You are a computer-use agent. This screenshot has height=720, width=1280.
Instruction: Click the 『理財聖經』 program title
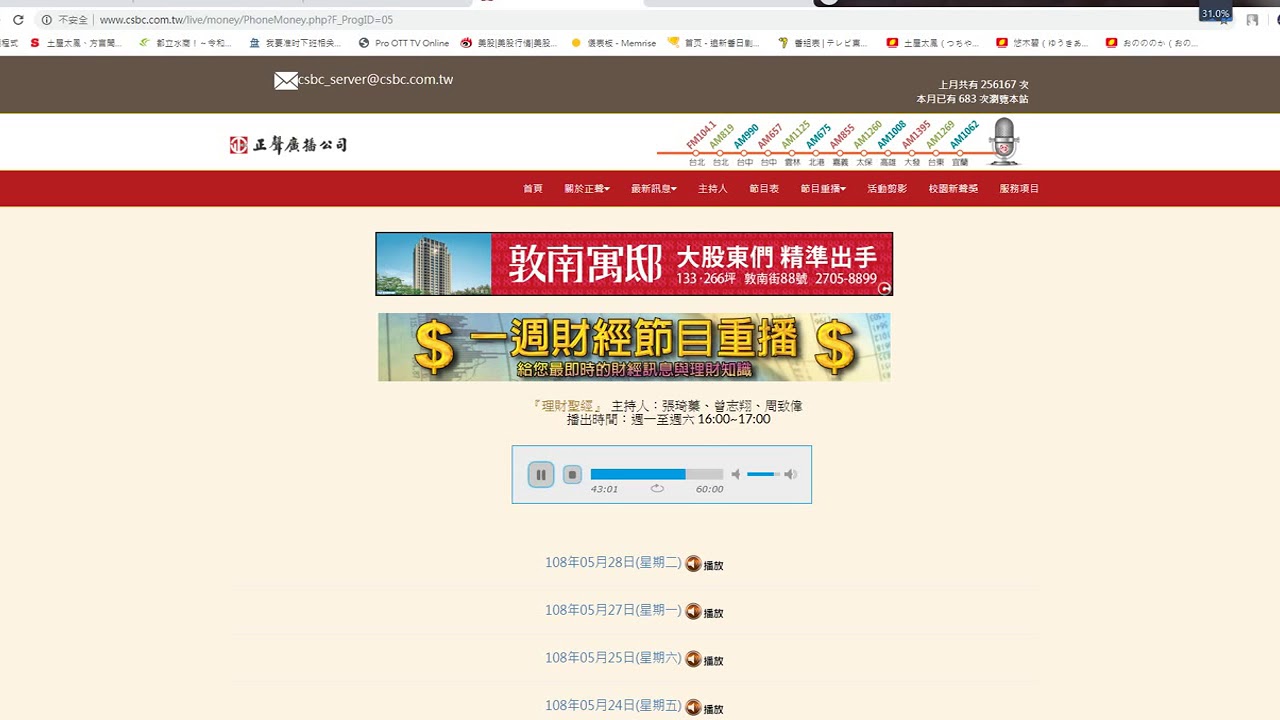click(x=568, y=405)
